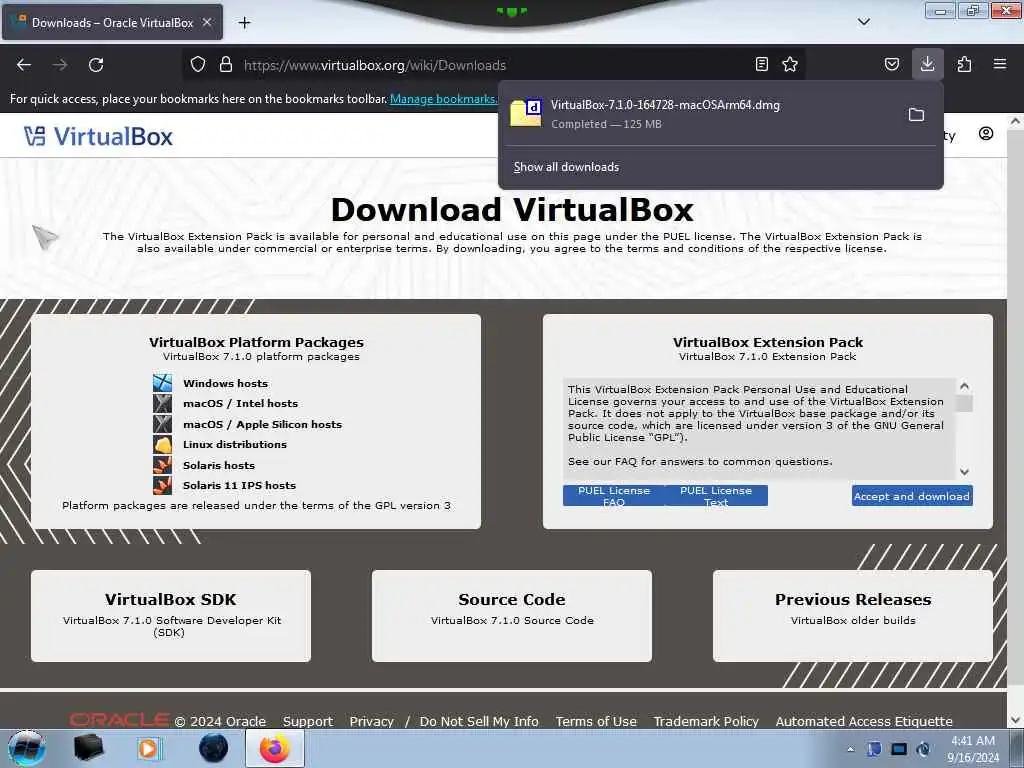Open the Source Code card
This screenshot has height=768, width=1024.
[x=512, y=616]
